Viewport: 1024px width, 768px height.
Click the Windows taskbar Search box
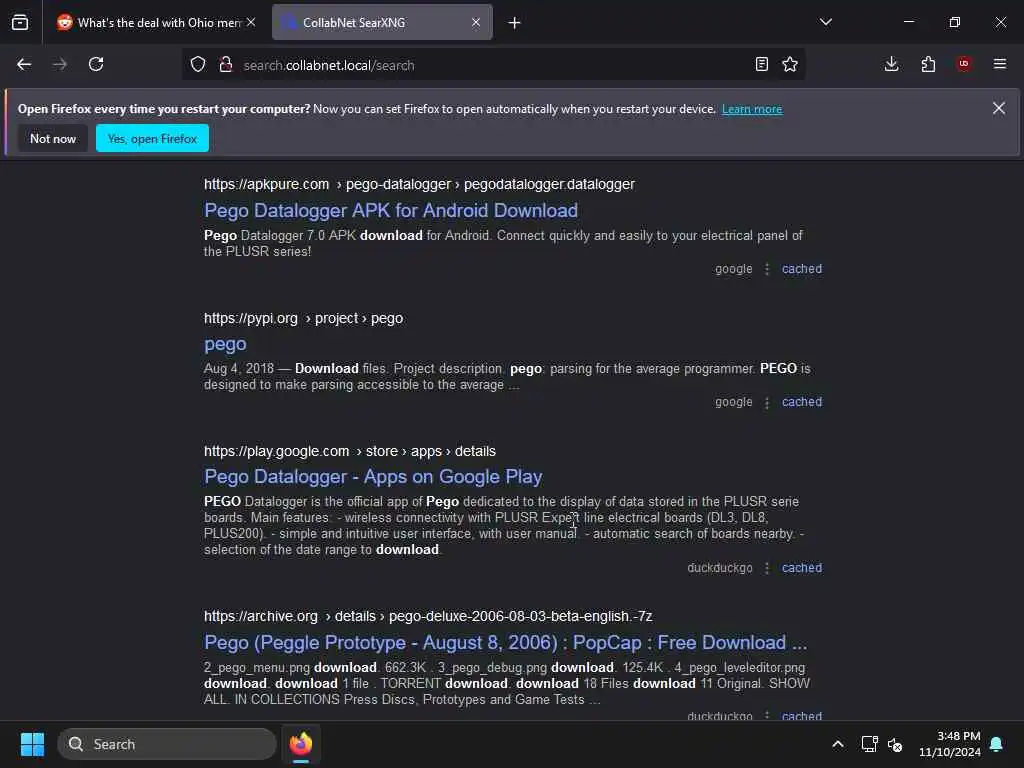pos(167,744)
